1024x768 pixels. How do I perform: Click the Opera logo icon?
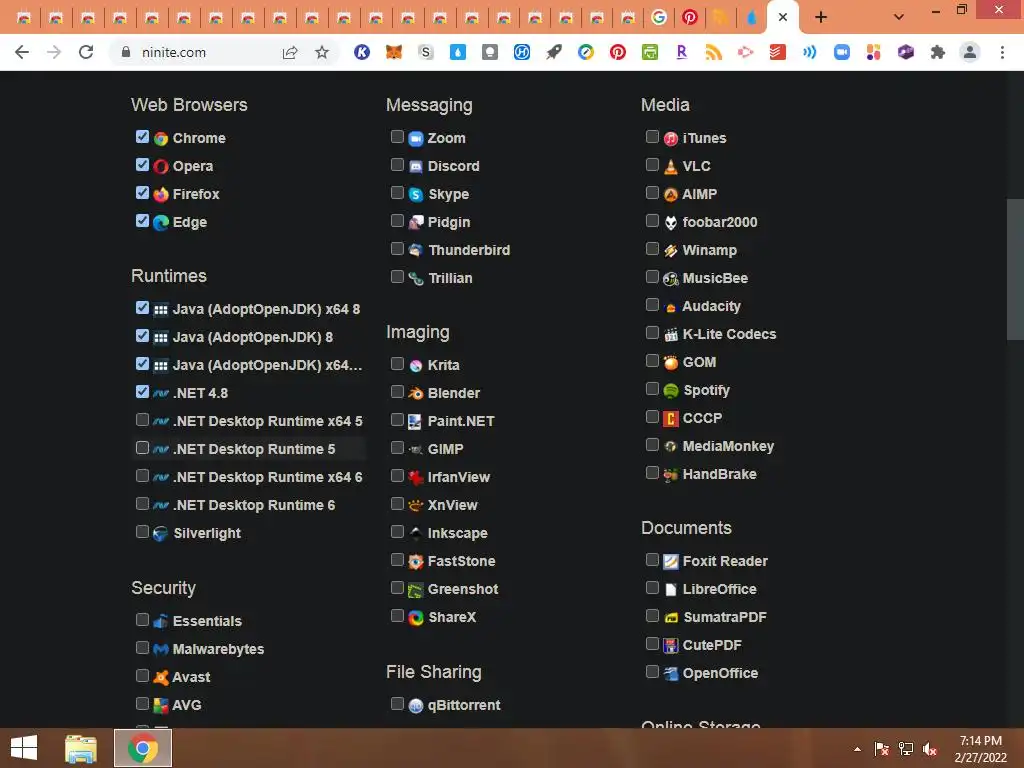tap(161, 167)
